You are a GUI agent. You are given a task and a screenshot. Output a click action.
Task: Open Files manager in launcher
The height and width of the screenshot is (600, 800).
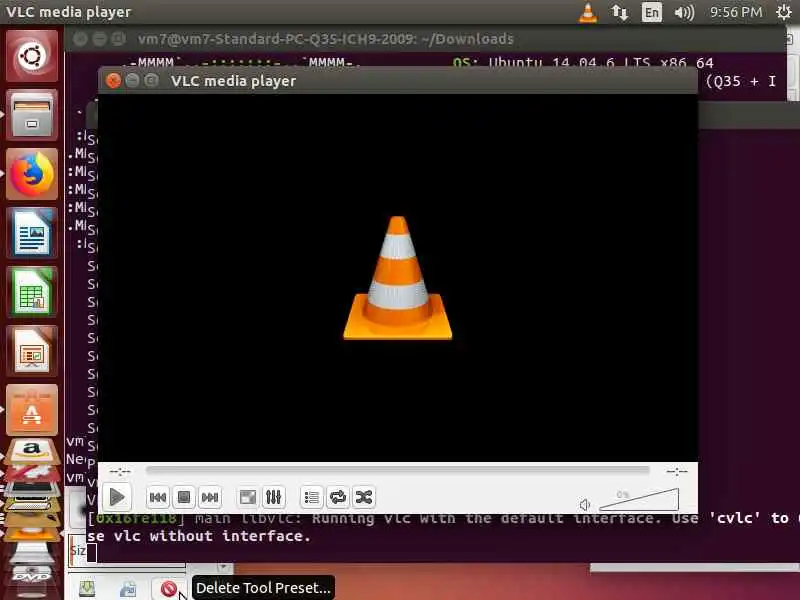(x=32, y=115)
